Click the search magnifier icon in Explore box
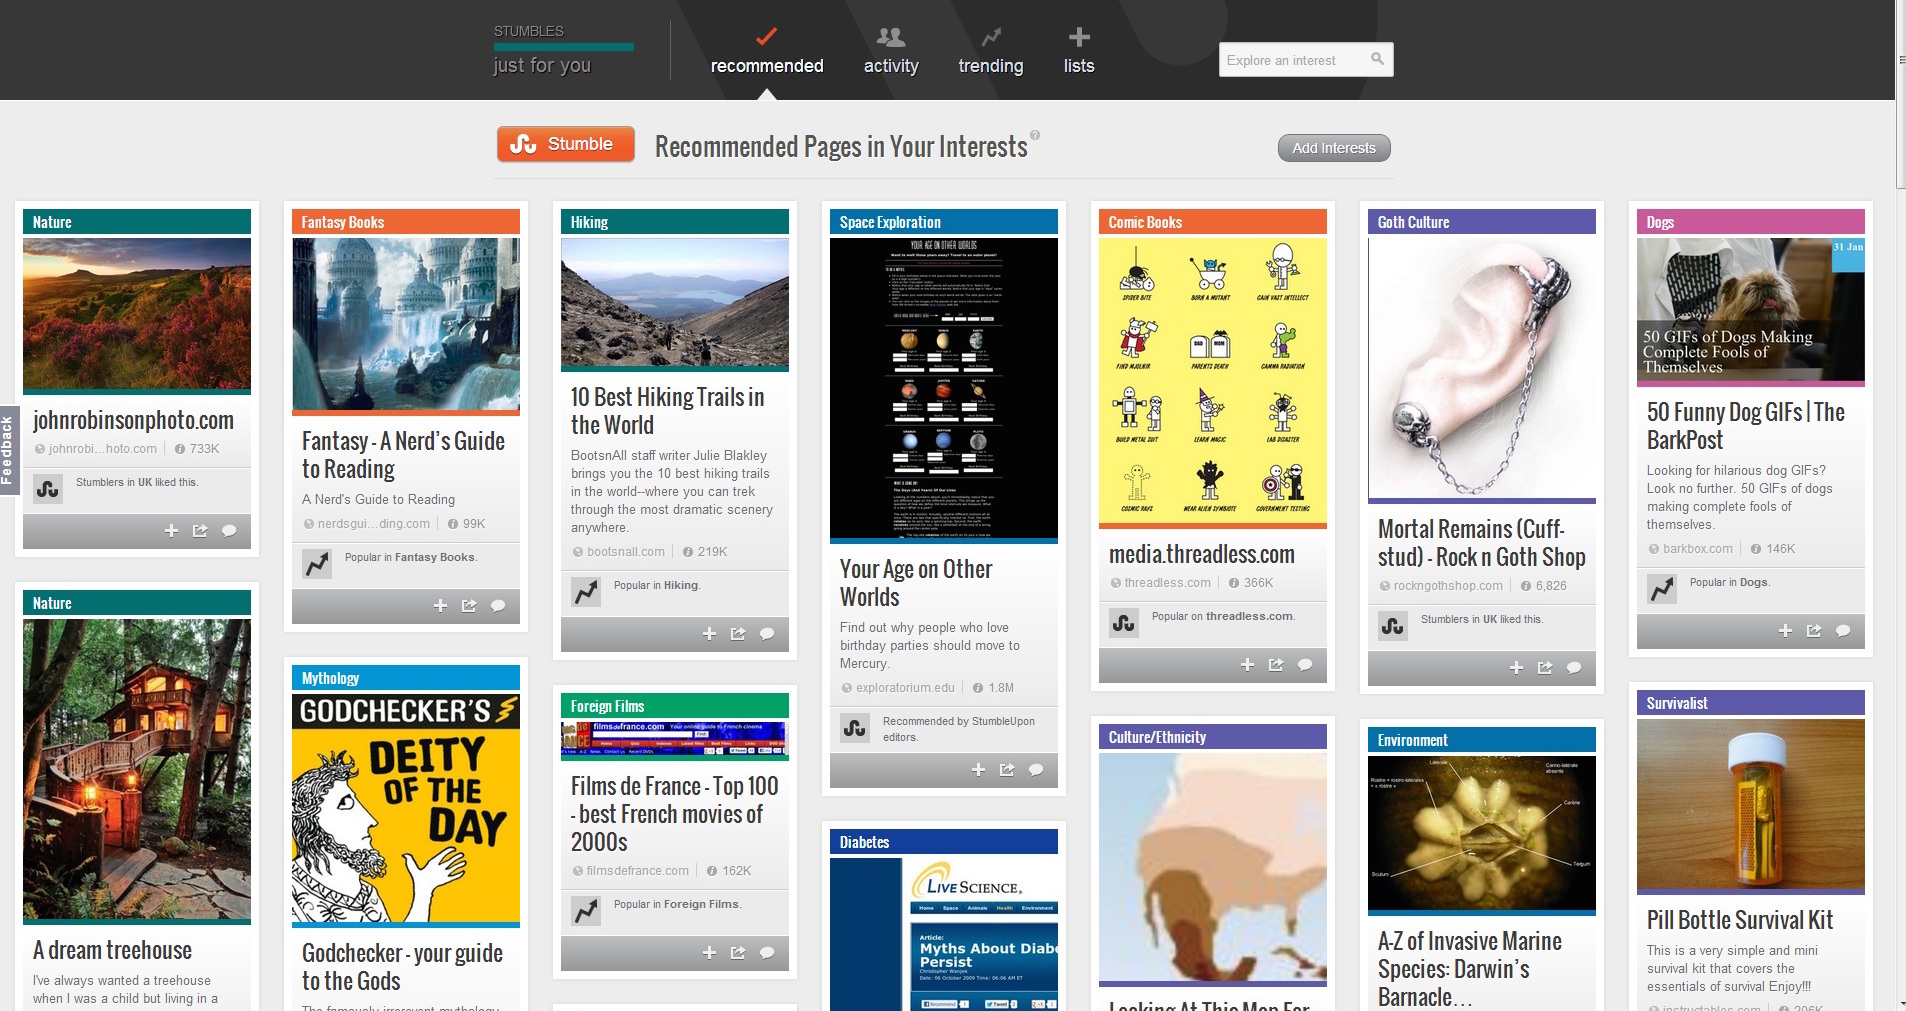 [x=1377, y=59]
